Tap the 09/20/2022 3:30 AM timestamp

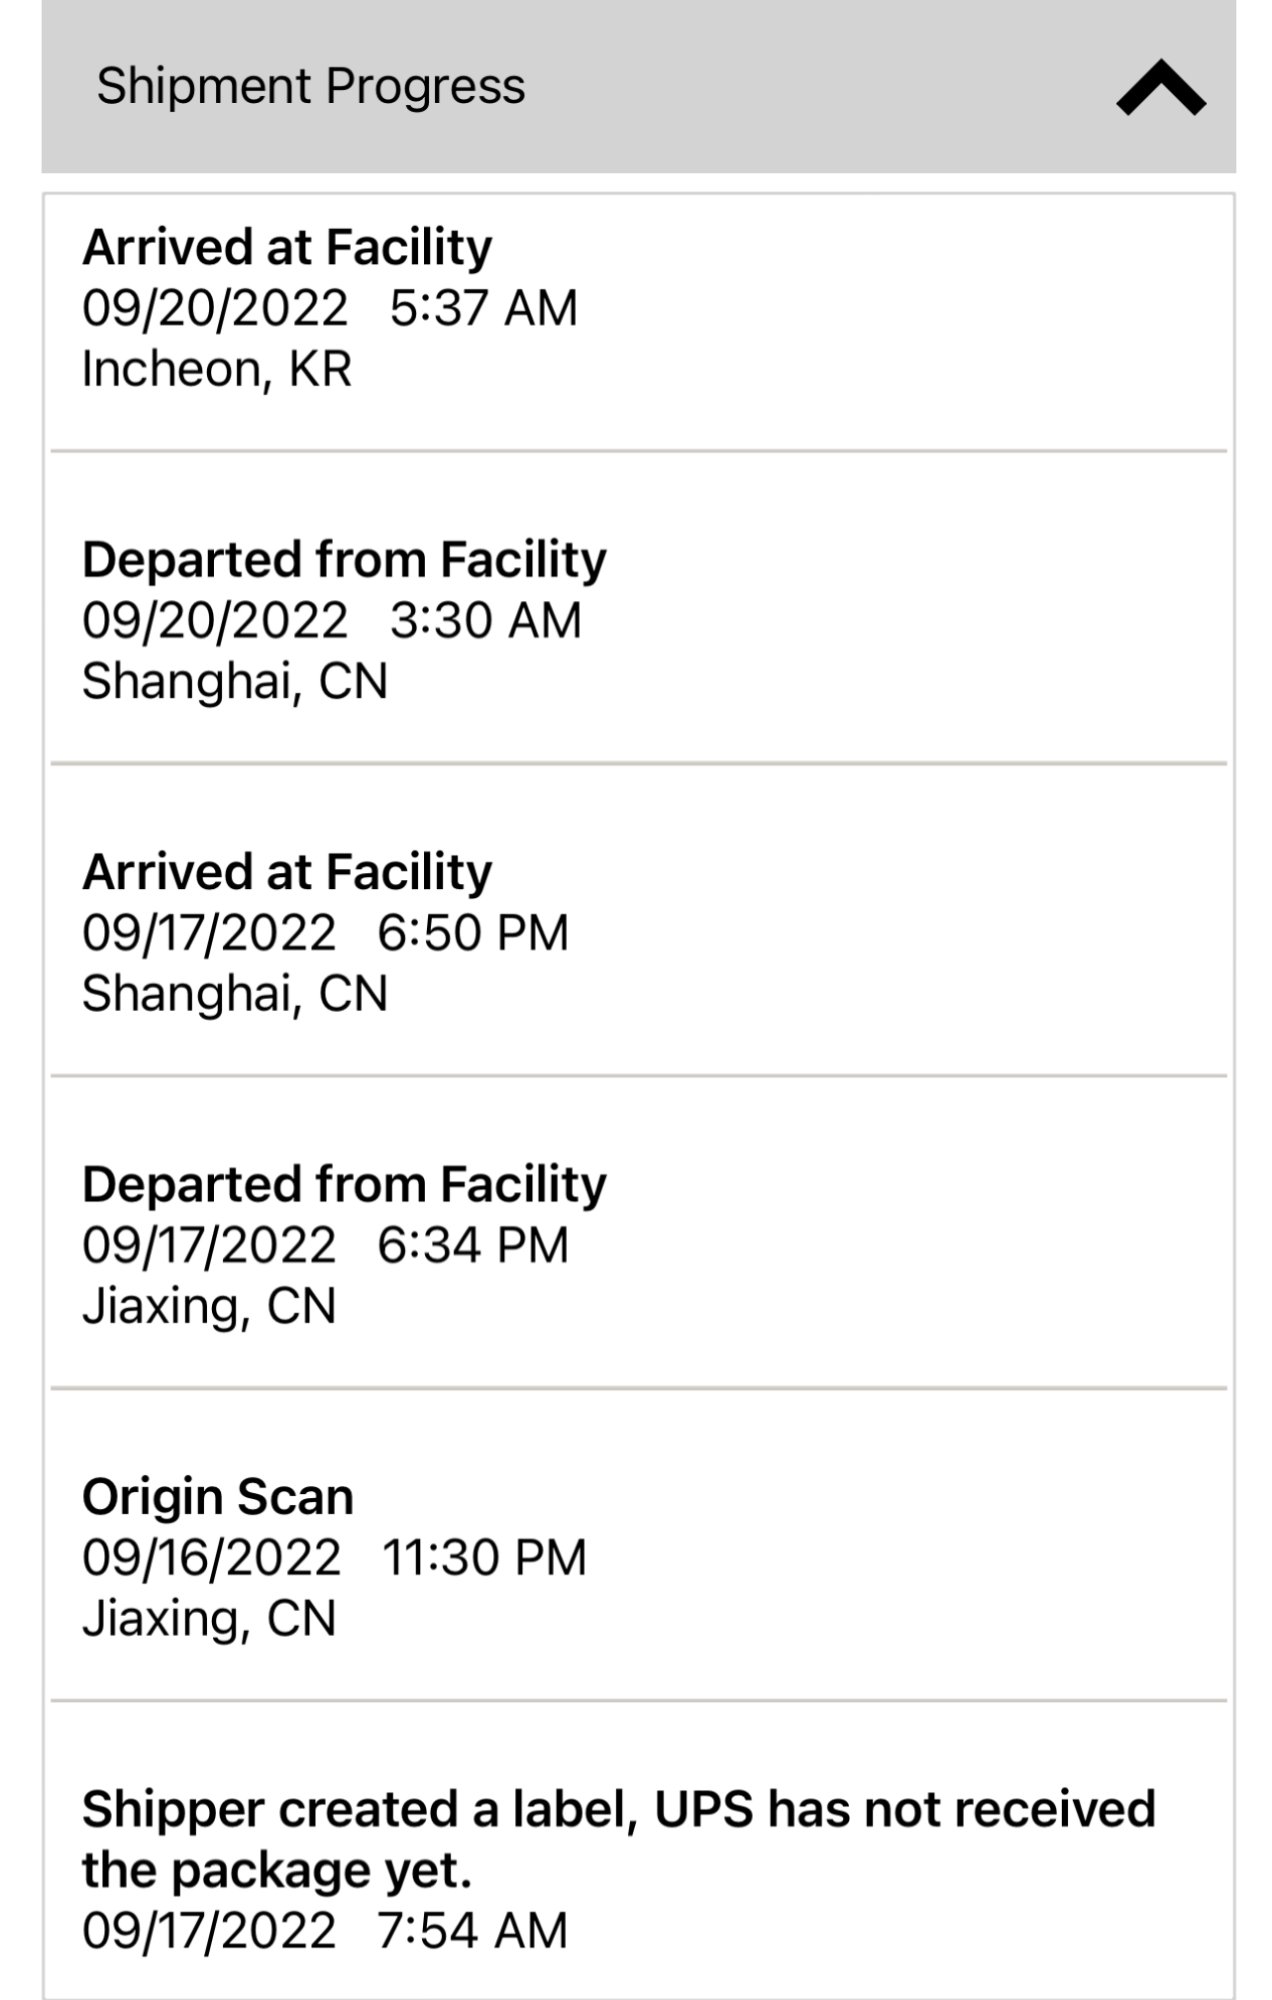coord(331,620)
